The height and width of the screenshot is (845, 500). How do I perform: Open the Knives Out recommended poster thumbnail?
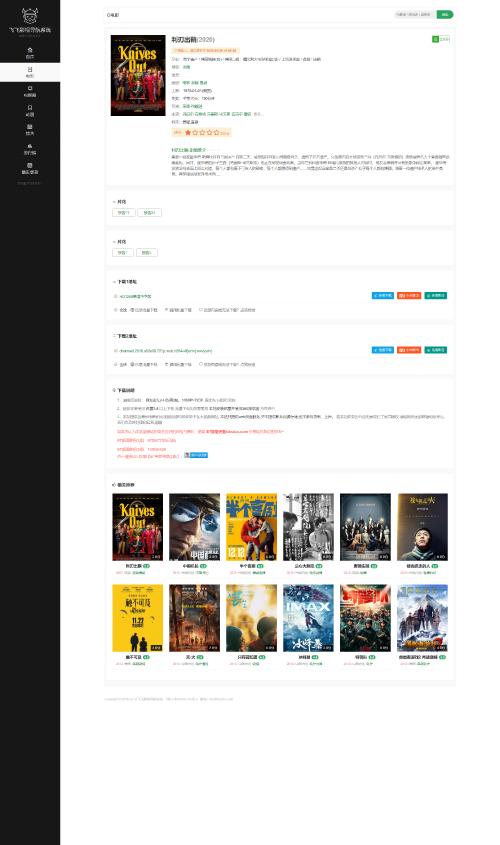point(137,527)
